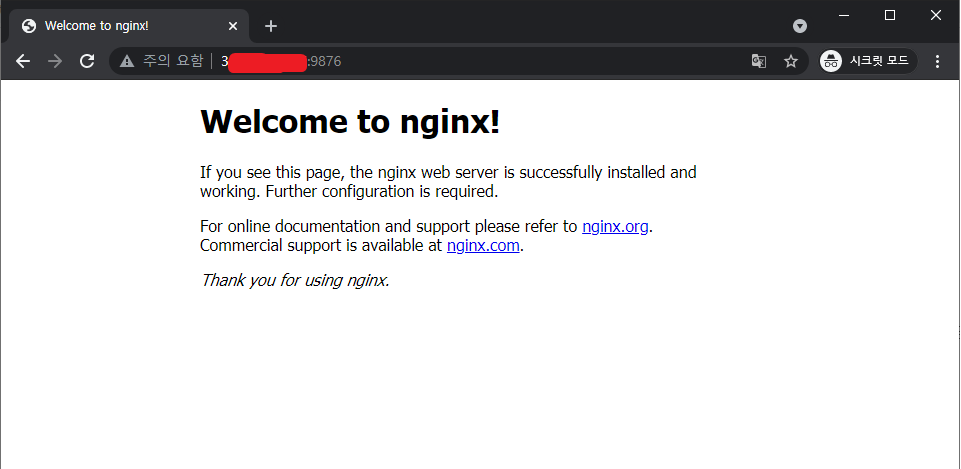This screenshot has width=961, height=469.
Task: Open the tab search dropdown arrow
Action: 800,26
